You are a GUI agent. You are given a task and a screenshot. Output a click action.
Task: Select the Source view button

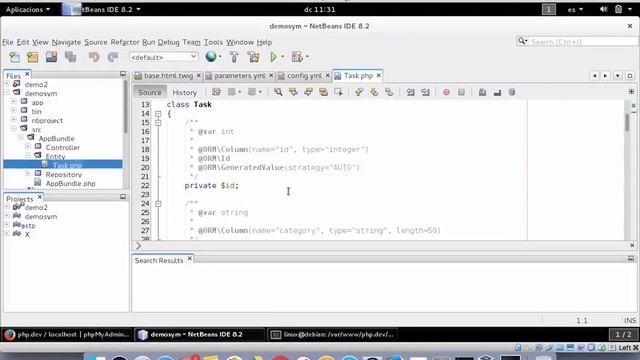click(150, 92)
